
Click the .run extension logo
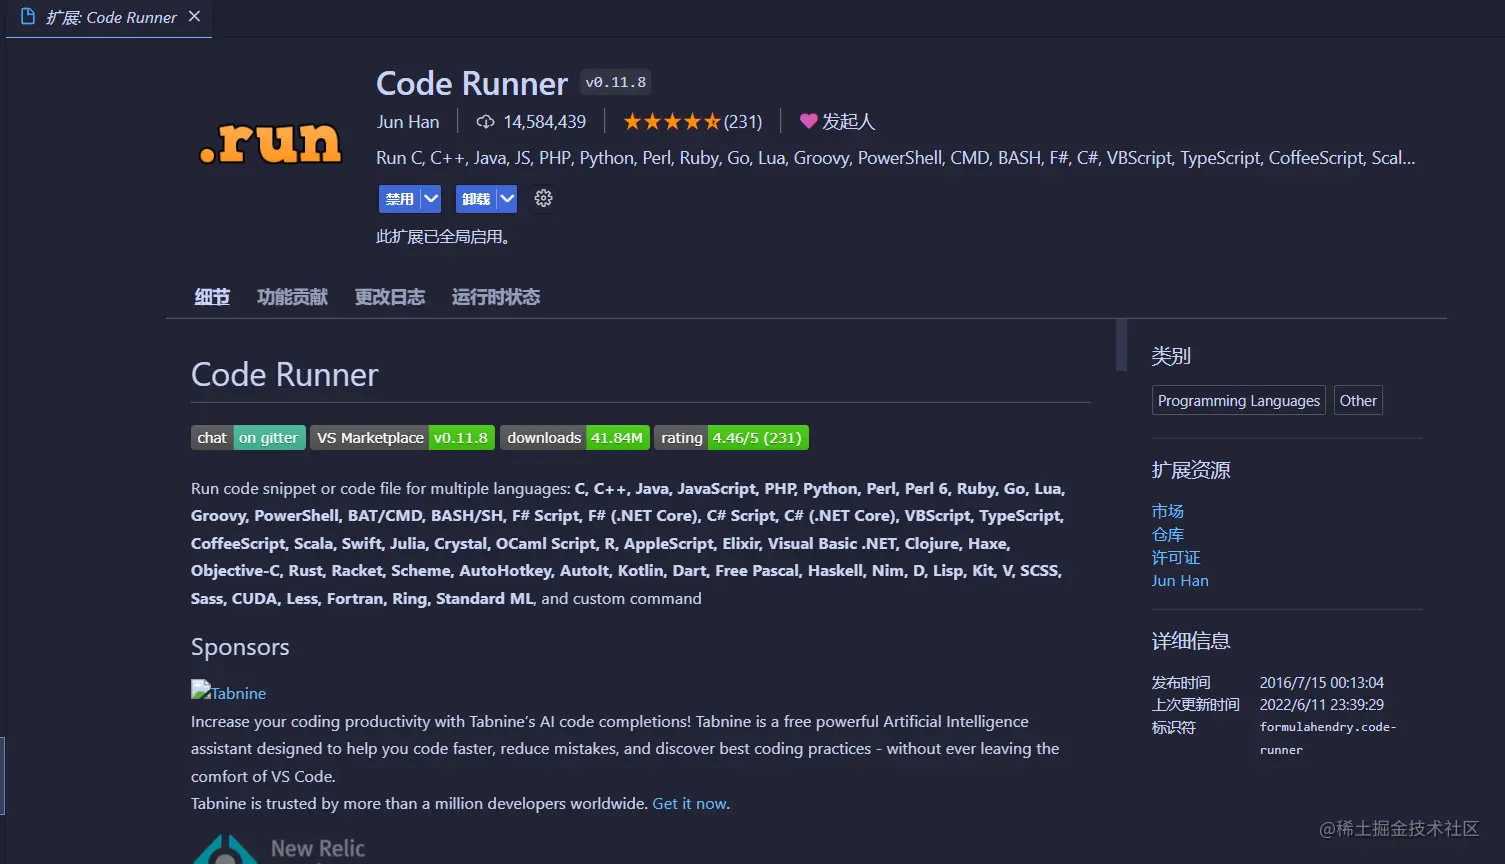click(270, 143)
